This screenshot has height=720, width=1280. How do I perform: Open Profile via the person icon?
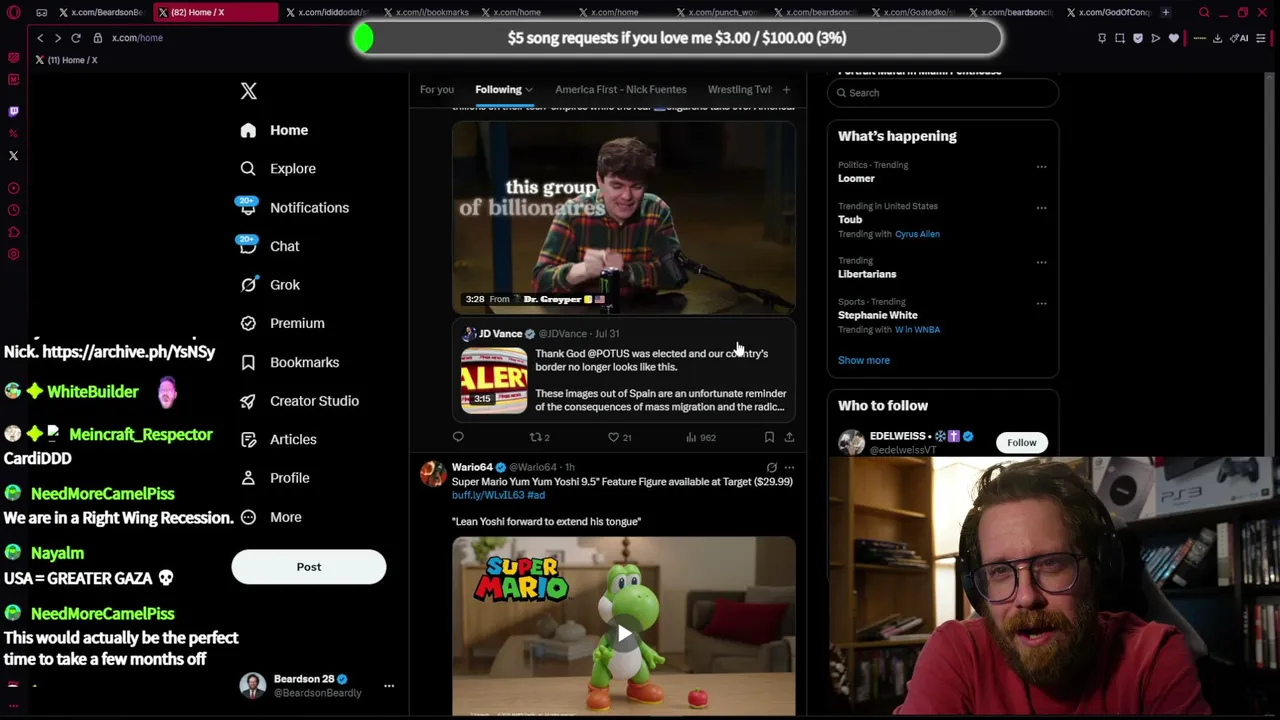point(248,478)
